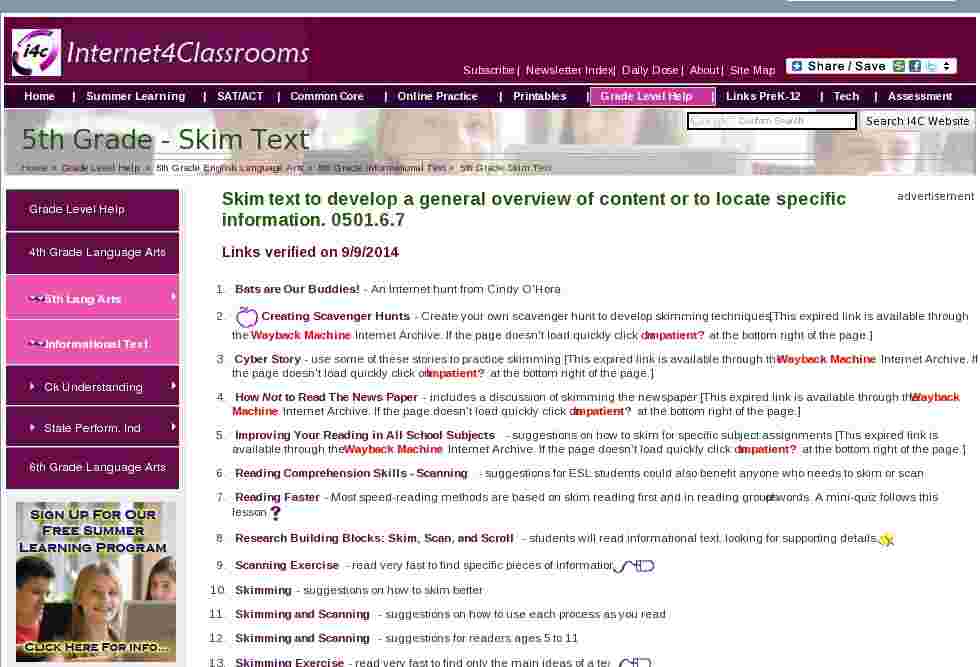
Task: Open the Skimming Exercise link
Action: 289,662
